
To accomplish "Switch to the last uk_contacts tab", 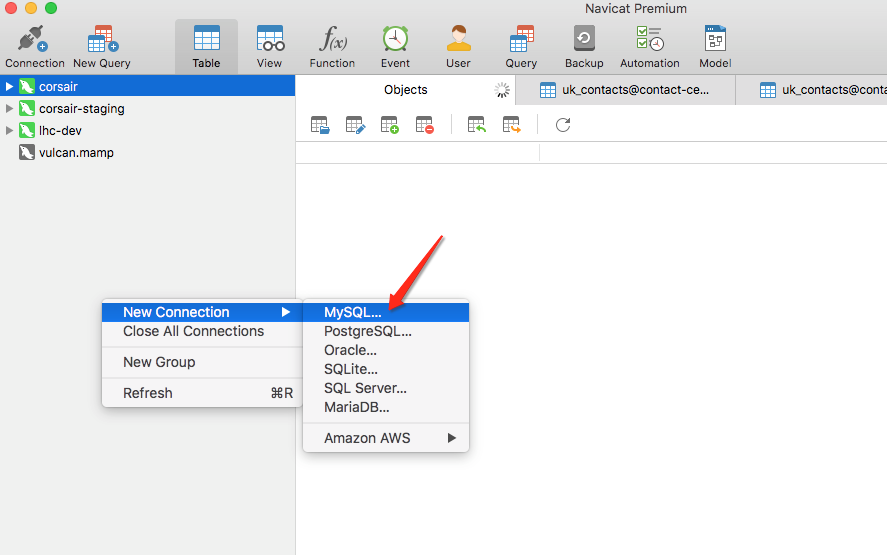I will (811, 90).
